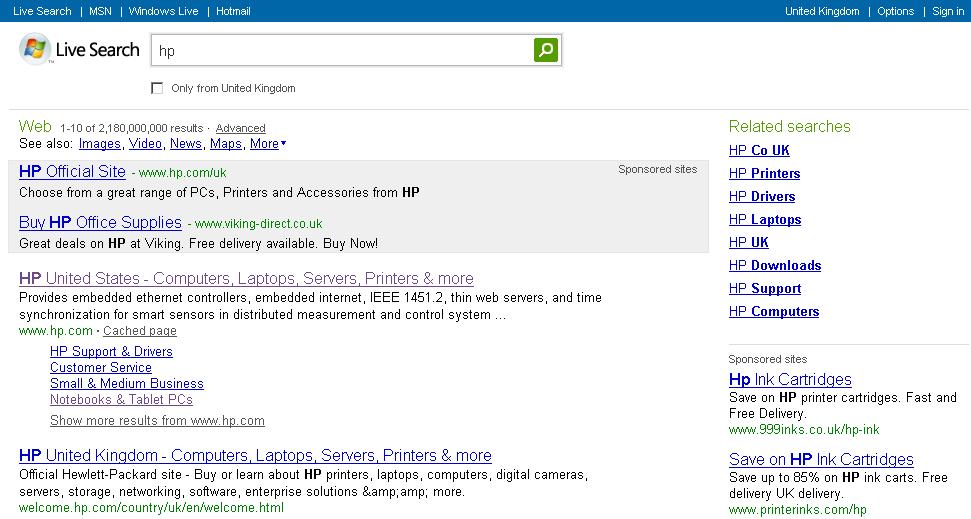Image resolution: width=971 pixels, height=519 pixels.
Task: Open Small & Medium Business sublink
Action: (127, 383)
